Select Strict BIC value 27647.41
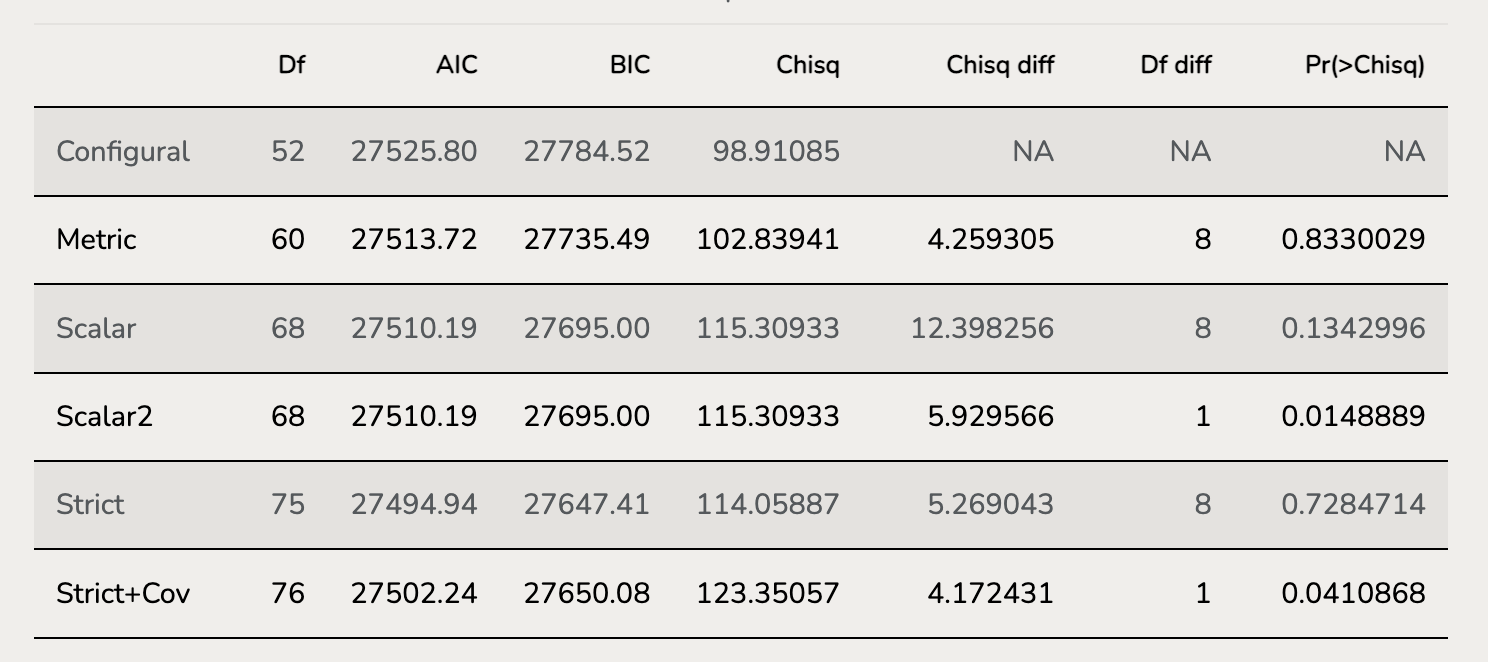This screenshot has width=1488, height=662. coord(586,504)
